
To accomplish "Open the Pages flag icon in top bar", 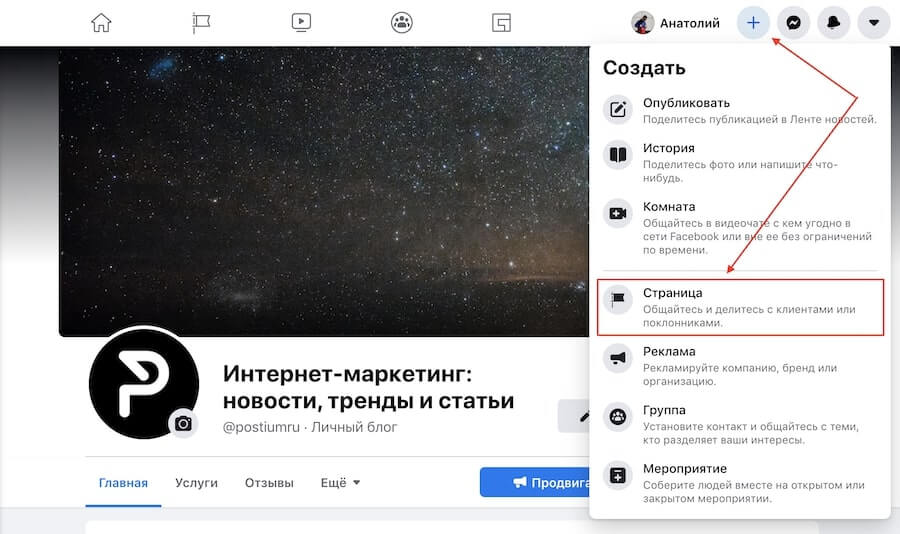I will [x=201, y=23].
